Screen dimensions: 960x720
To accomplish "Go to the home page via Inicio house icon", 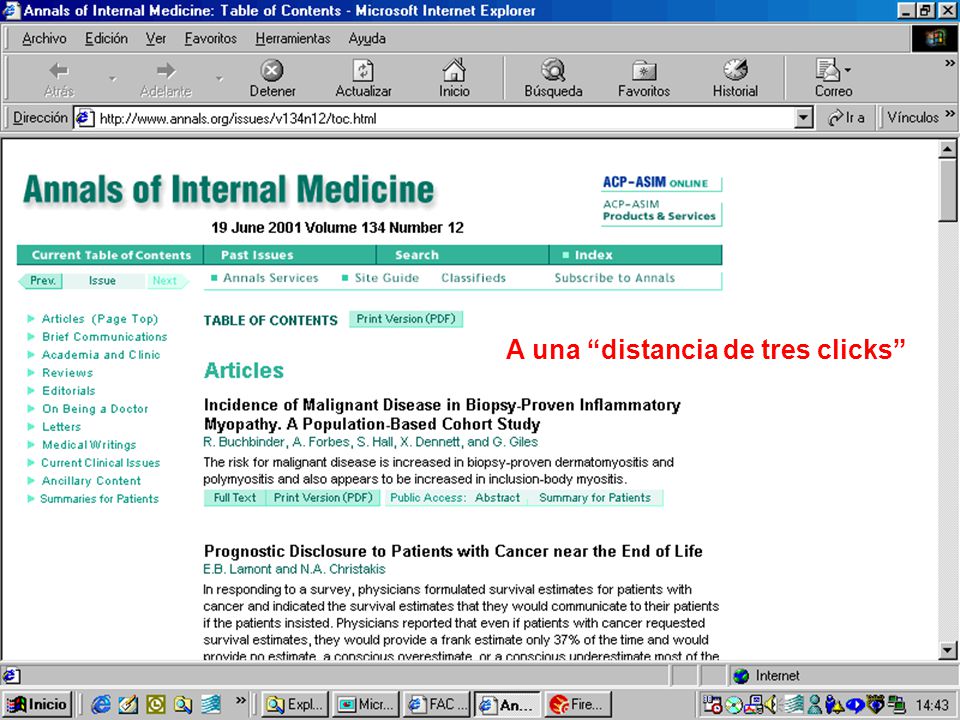I will 454,71.
